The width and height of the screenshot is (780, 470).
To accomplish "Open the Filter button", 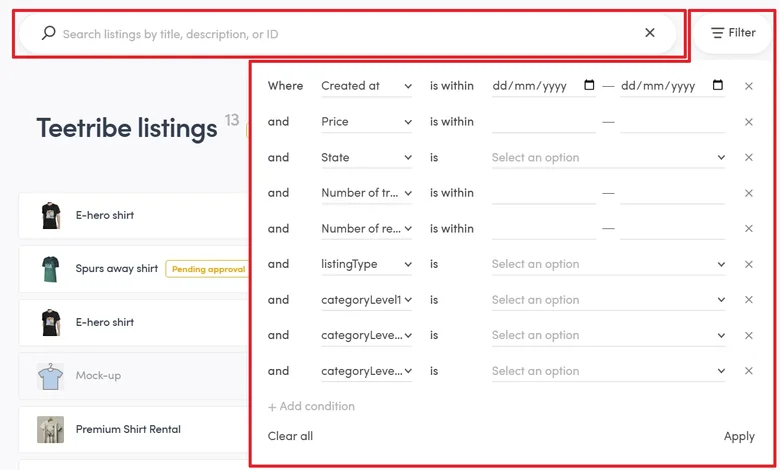I will pyautogui.click(x=733, y=33).
